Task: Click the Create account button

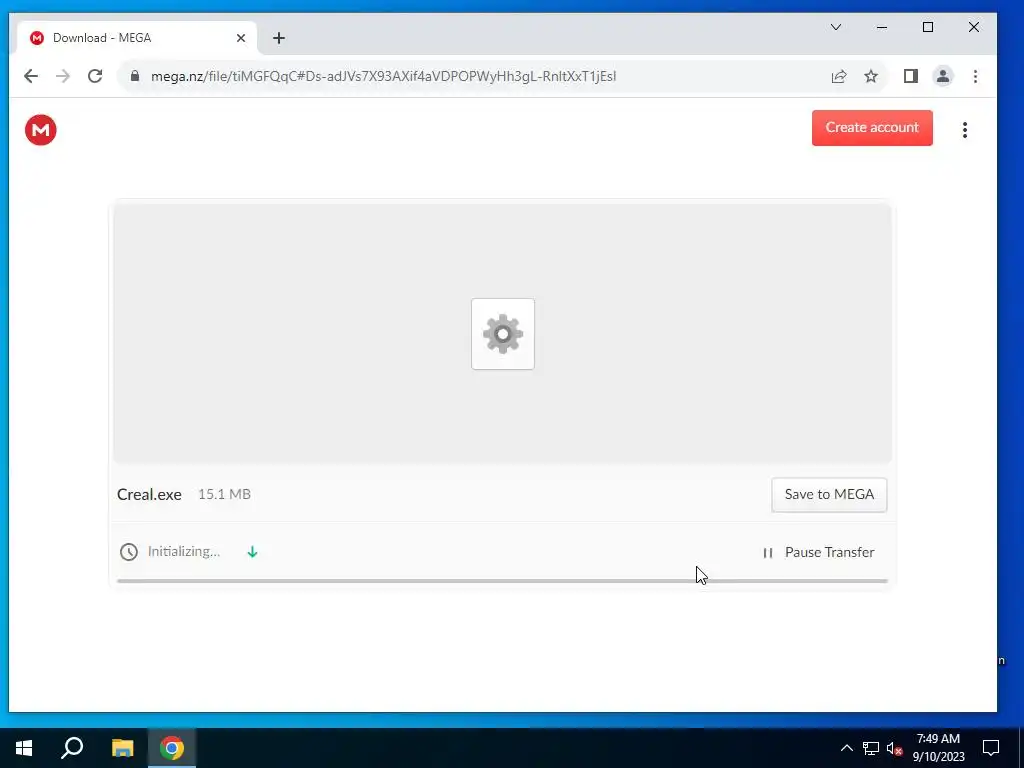Action: click(x=872, y=127)
